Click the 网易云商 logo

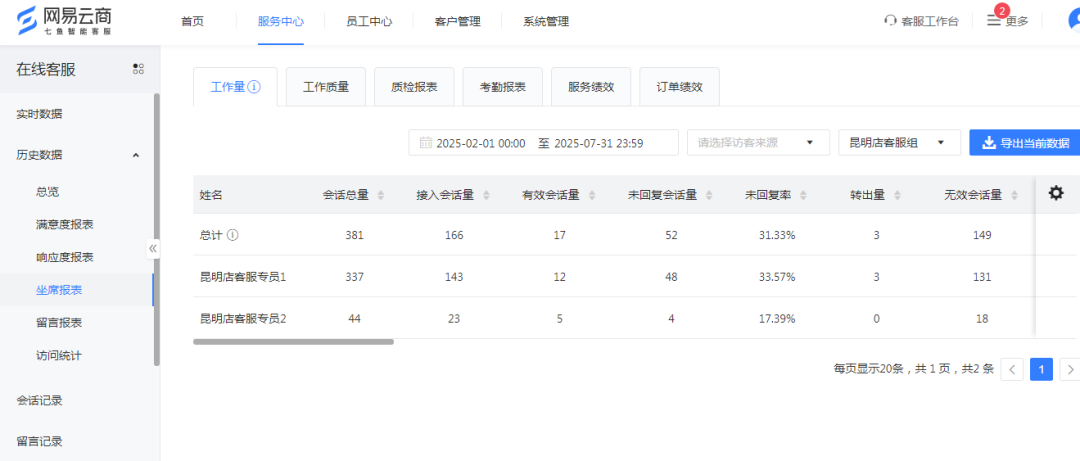click(65, 20)
